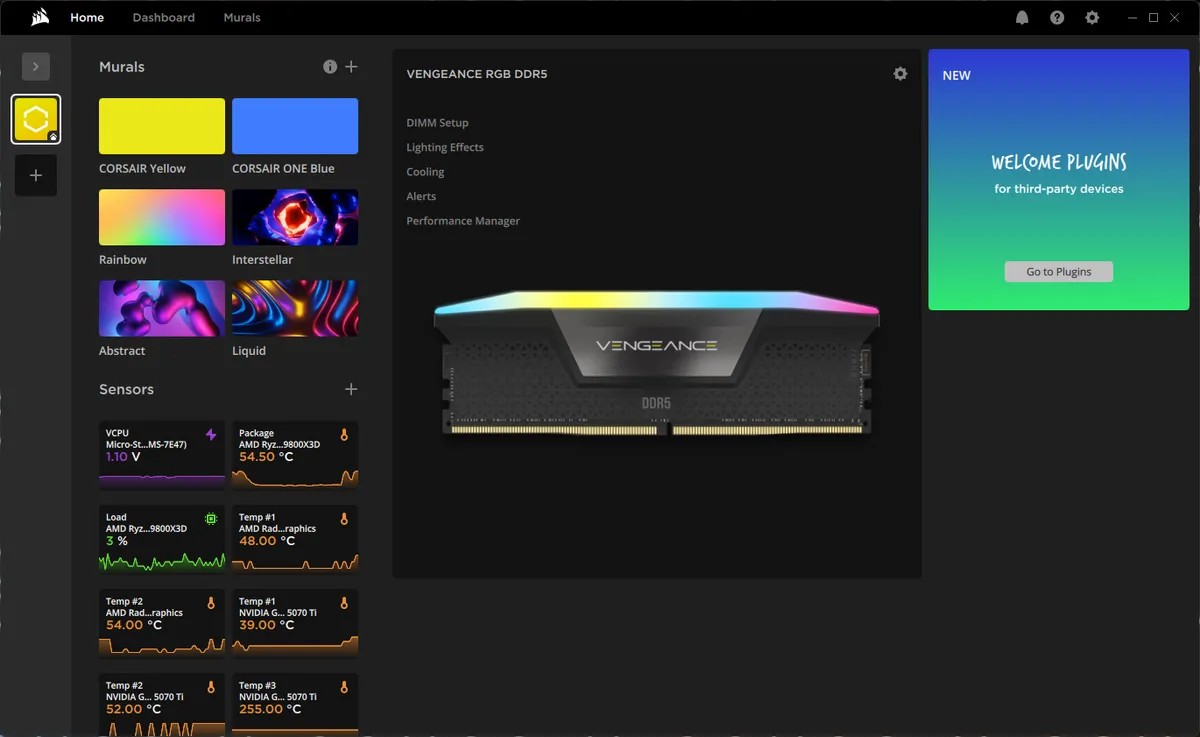Click the lightning icon on VCPU sensor card
The image size is (1200, 737).
tap(211, 434)
